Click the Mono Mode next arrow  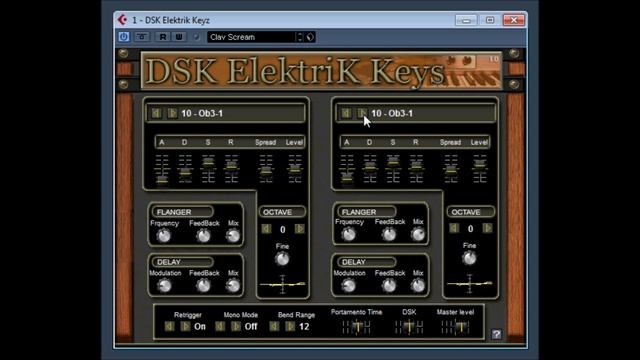click(x=236, y=326)
